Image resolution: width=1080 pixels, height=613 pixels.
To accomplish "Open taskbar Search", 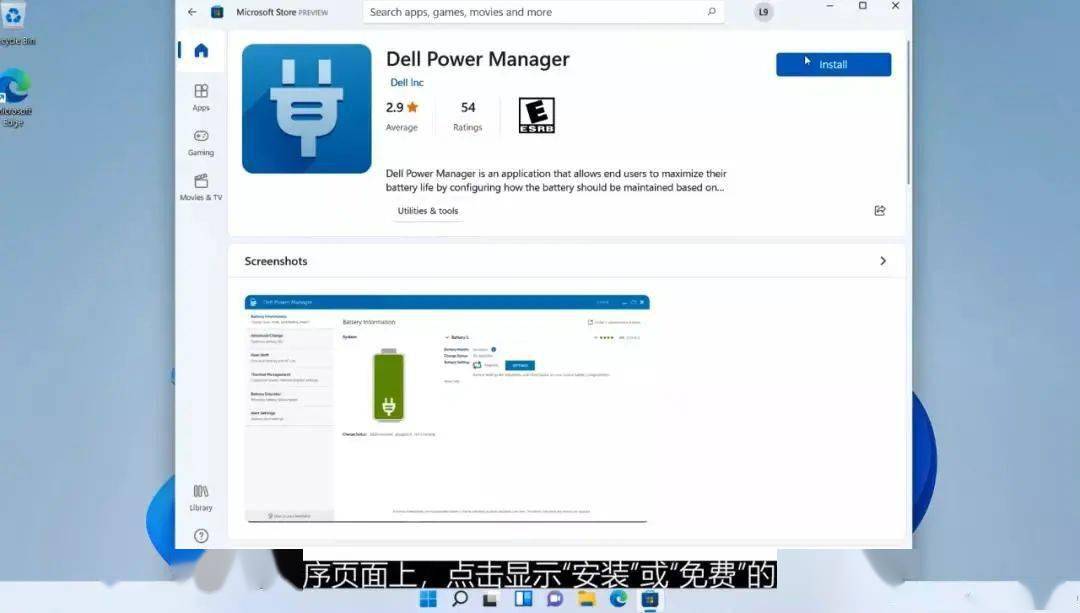I will coord(459,599).
